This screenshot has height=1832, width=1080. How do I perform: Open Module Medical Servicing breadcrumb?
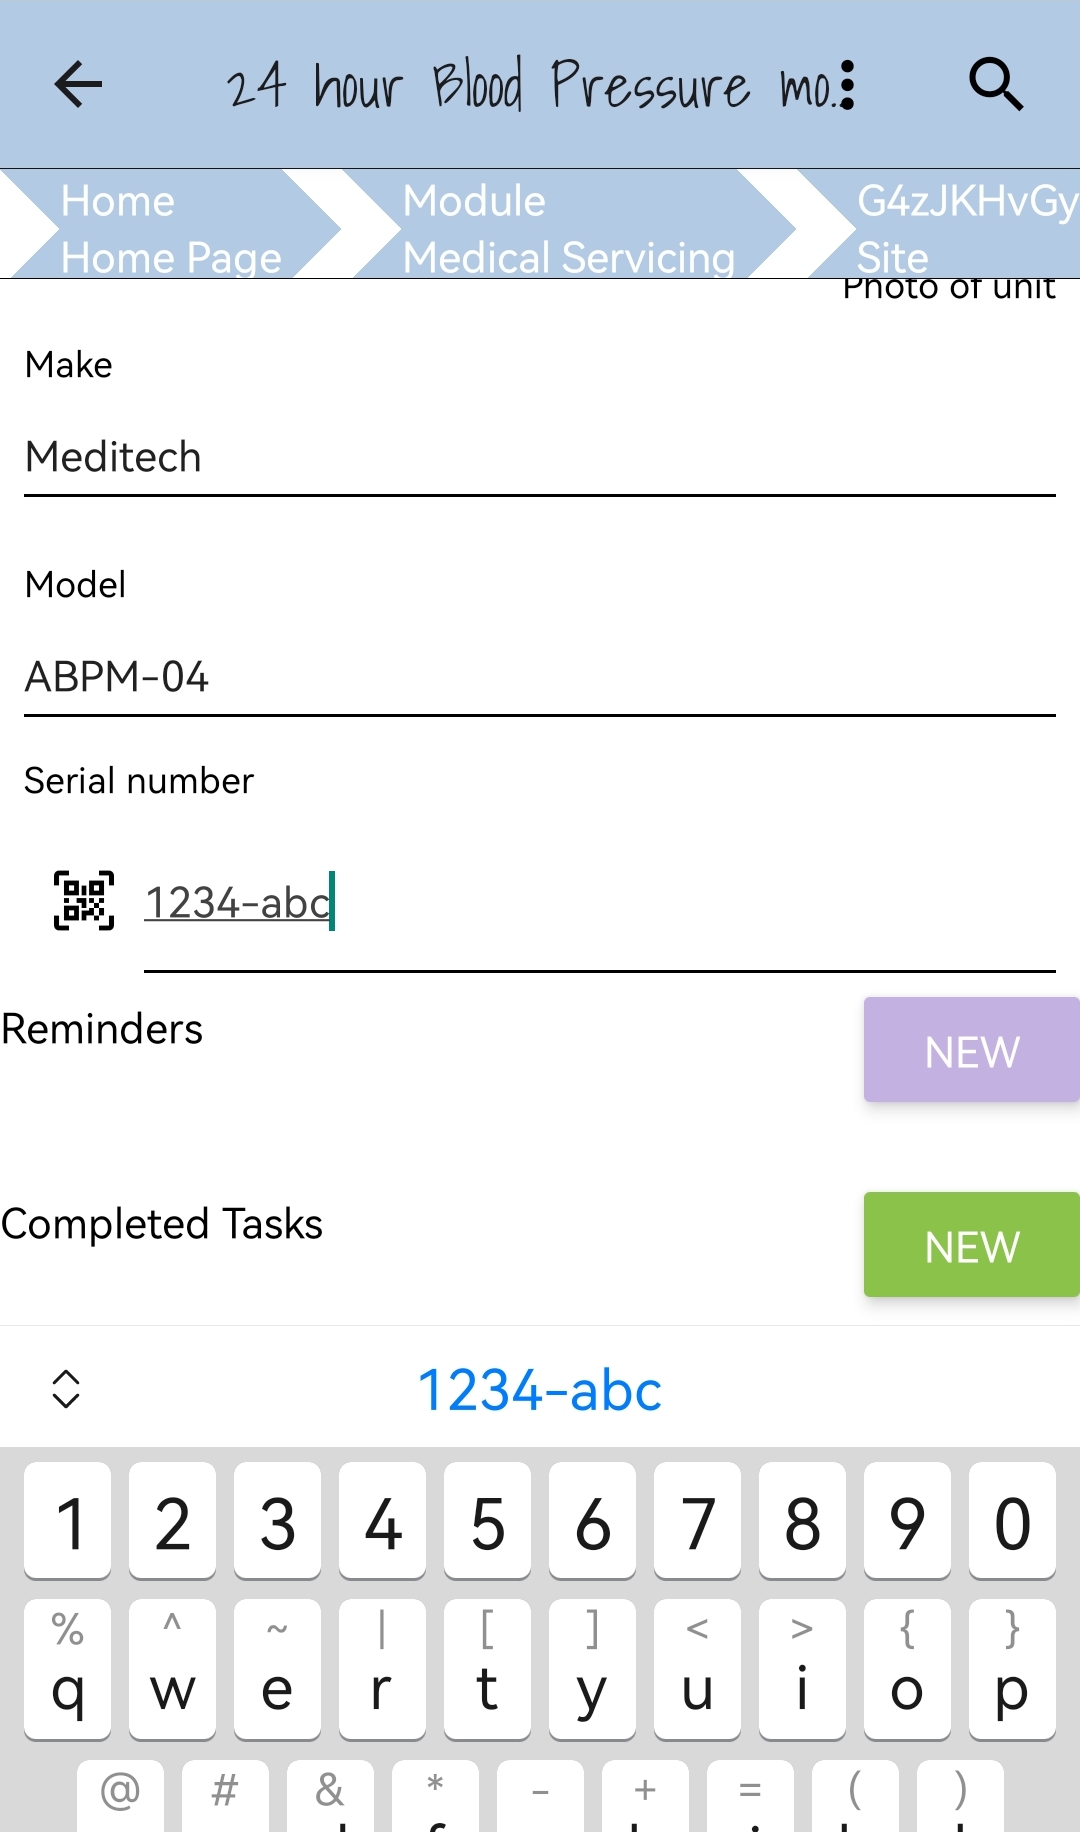(x=570, y=228)
